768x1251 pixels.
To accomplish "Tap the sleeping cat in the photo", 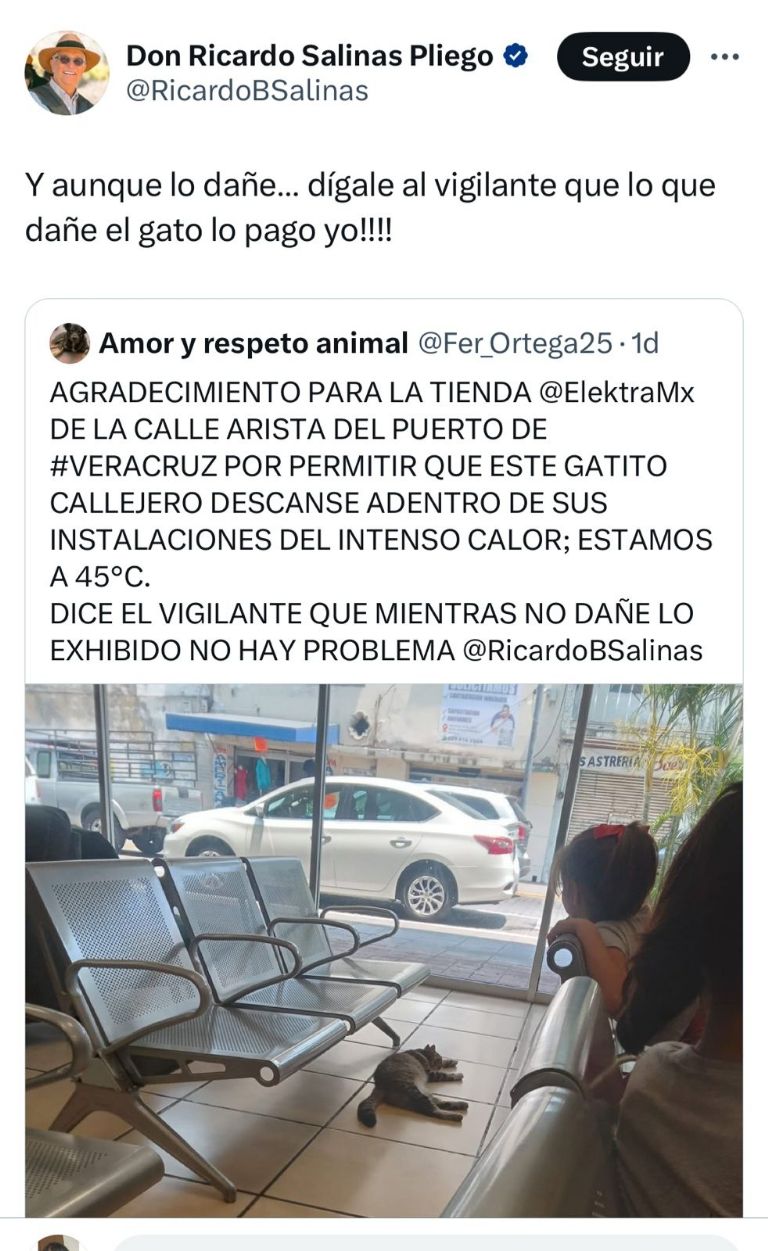I will (412, 1084).
